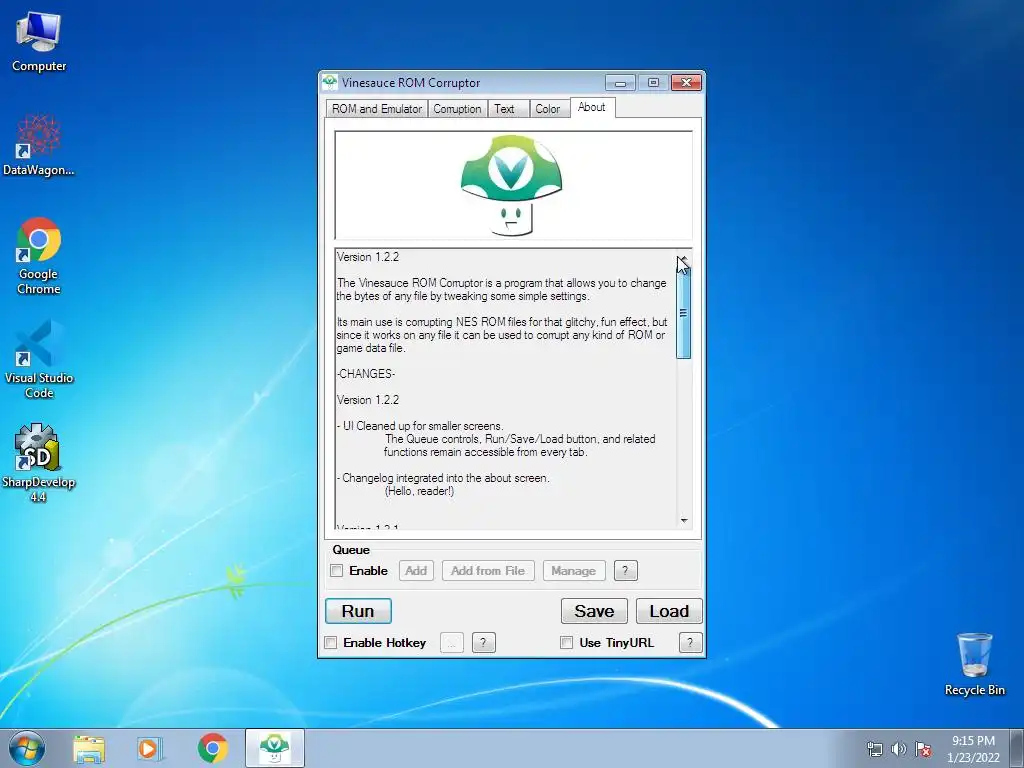
Task: Click the Action Center flag icon
Action: 923,749
